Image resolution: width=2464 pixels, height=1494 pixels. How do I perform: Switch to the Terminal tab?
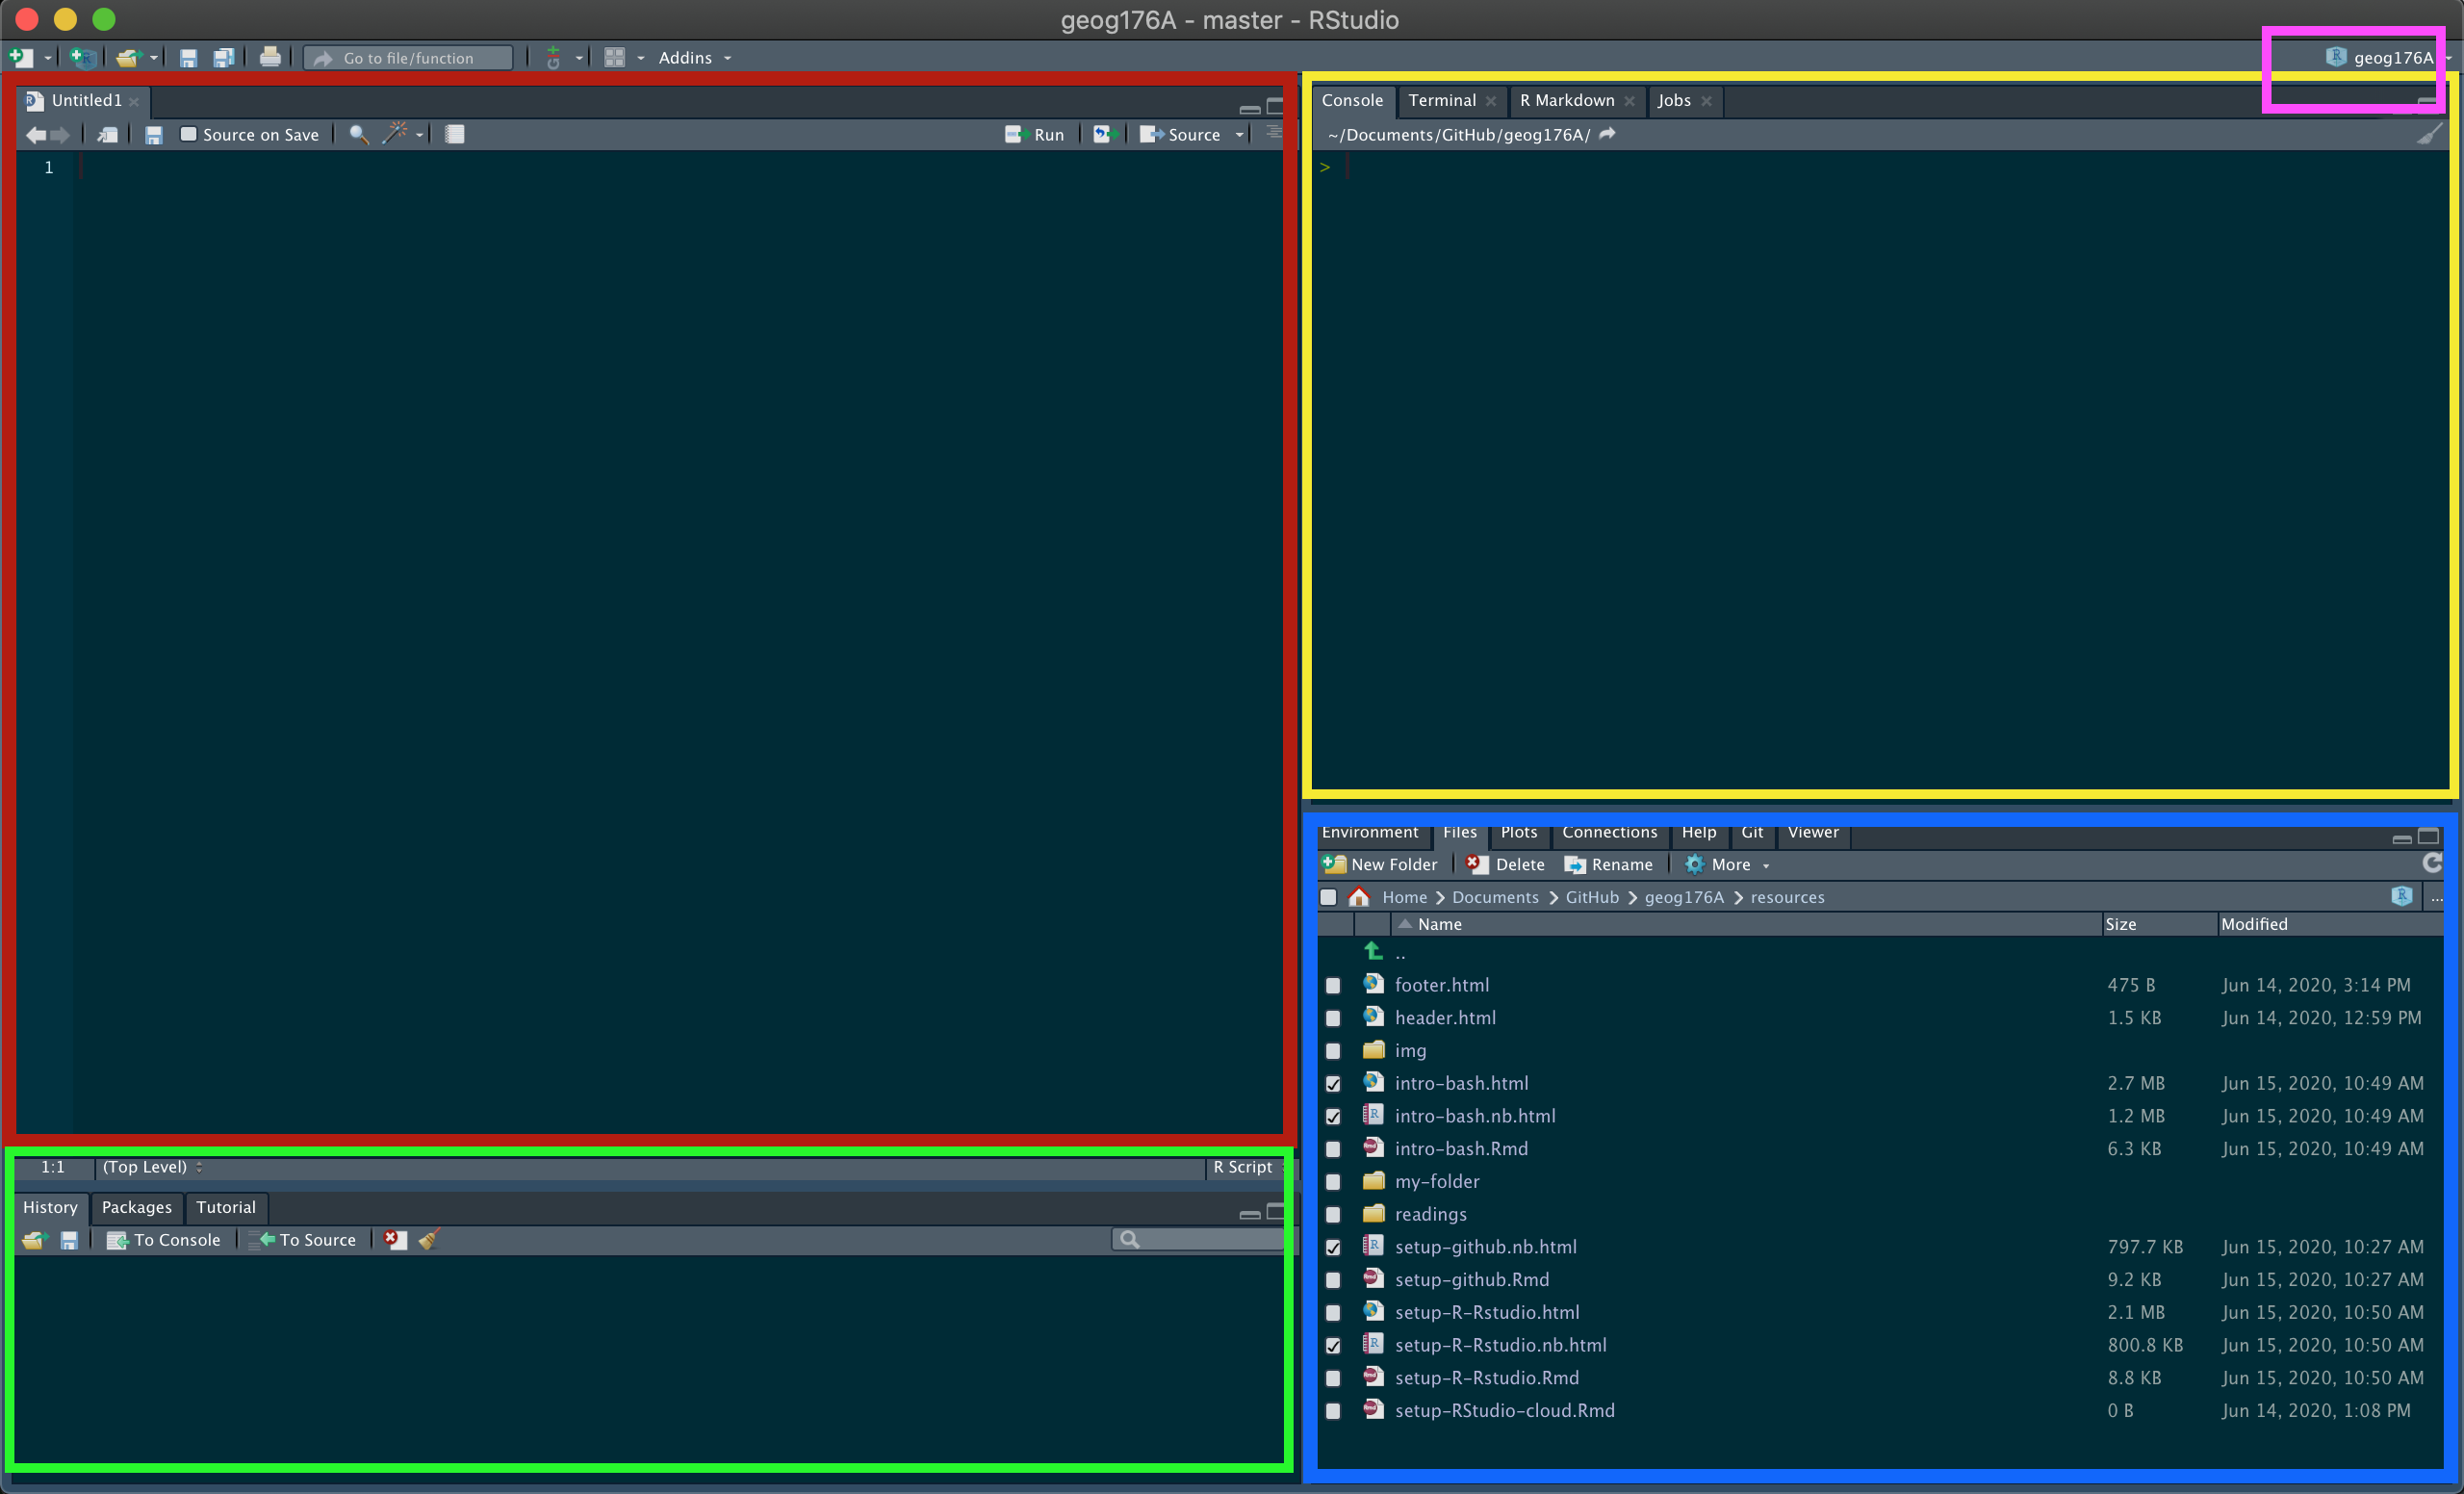(x=1441, y=101)
